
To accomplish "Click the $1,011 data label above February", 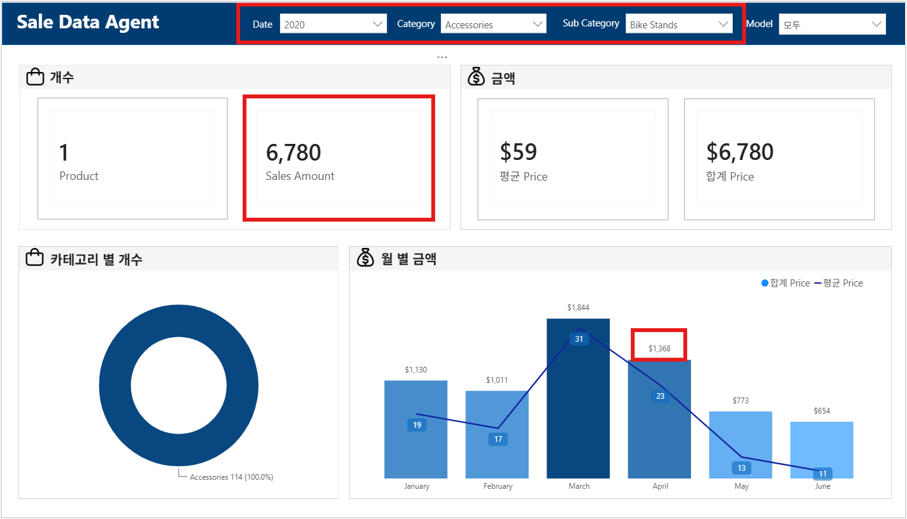I will (497, 380).
